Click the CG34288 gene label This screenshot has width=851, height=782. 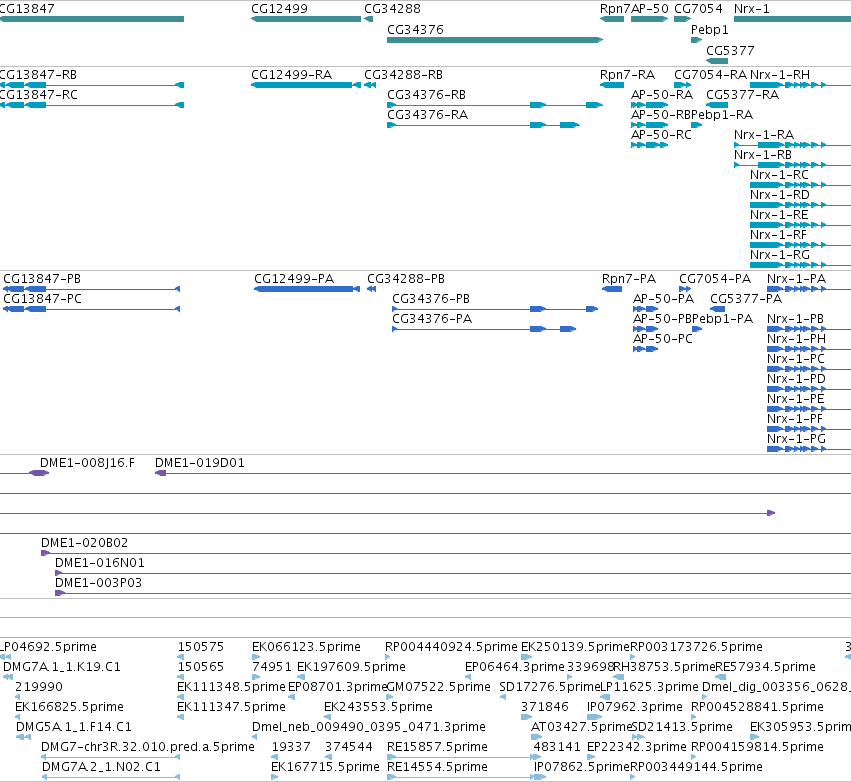(x=392, y=9)
